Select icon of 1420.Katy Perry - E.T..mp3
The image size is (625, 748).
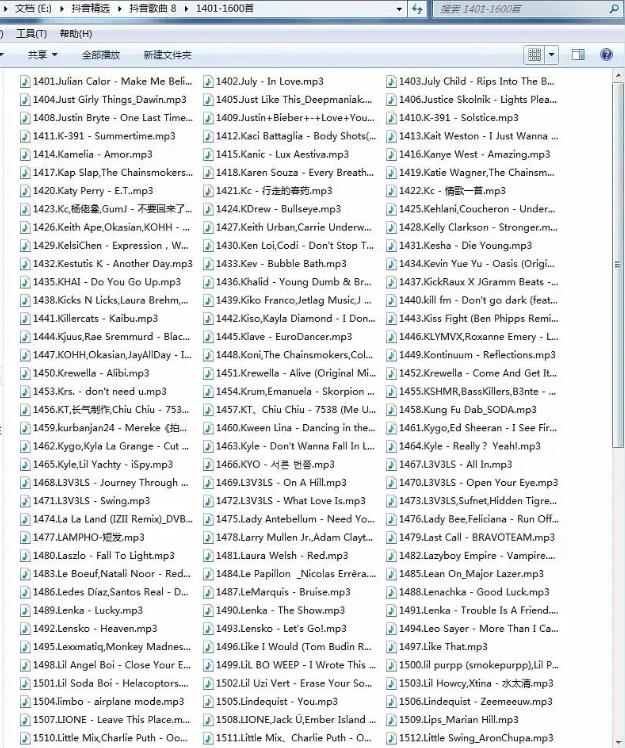[25, 191]
